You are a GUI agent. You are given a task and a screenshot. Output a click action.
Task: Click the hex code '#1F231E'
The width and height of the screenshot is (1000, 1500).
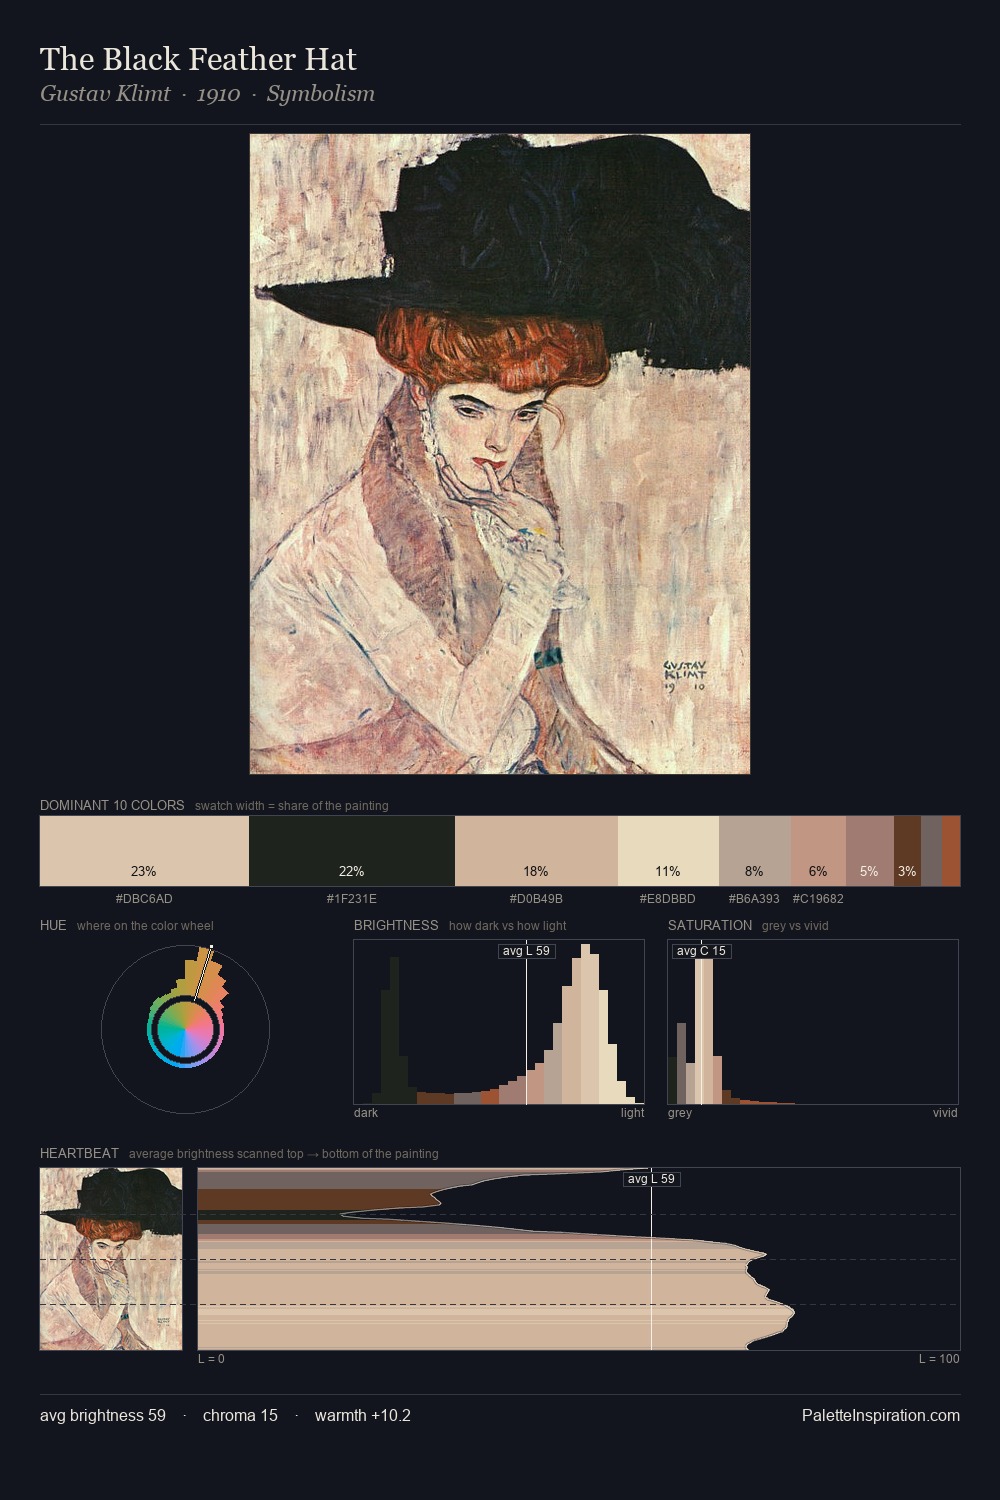[x=352, y=899]
